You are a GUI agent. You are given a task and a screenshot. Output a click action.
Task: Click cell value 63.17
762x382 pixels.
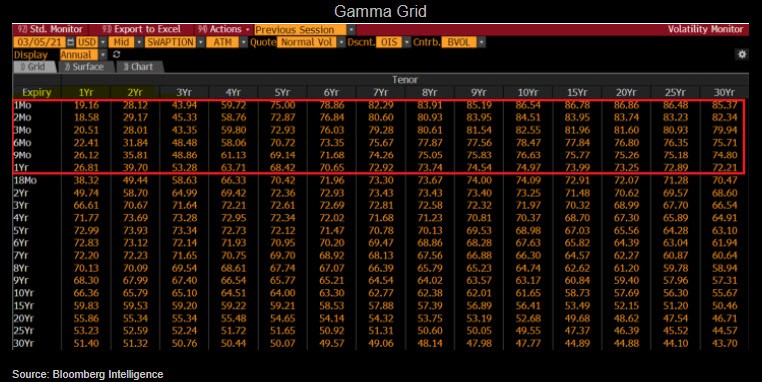tap(528, 280)
